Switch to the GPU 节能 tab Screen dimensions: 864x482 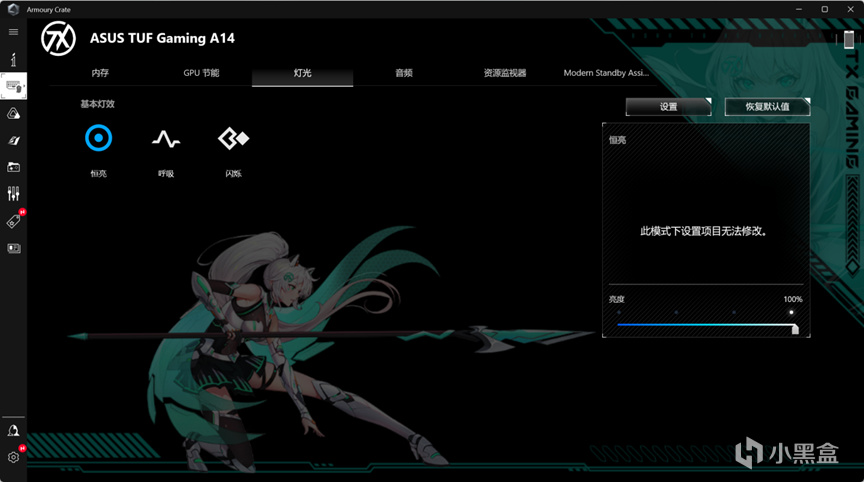[201, 73]
